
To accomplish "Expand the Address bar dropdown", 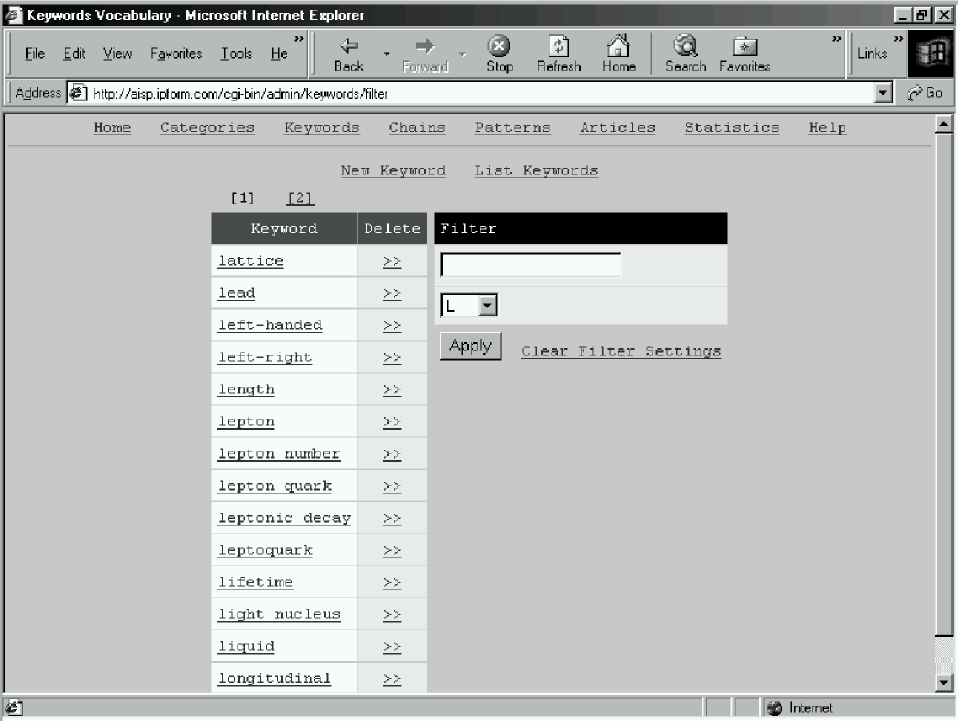I will [x=883, y=93].
